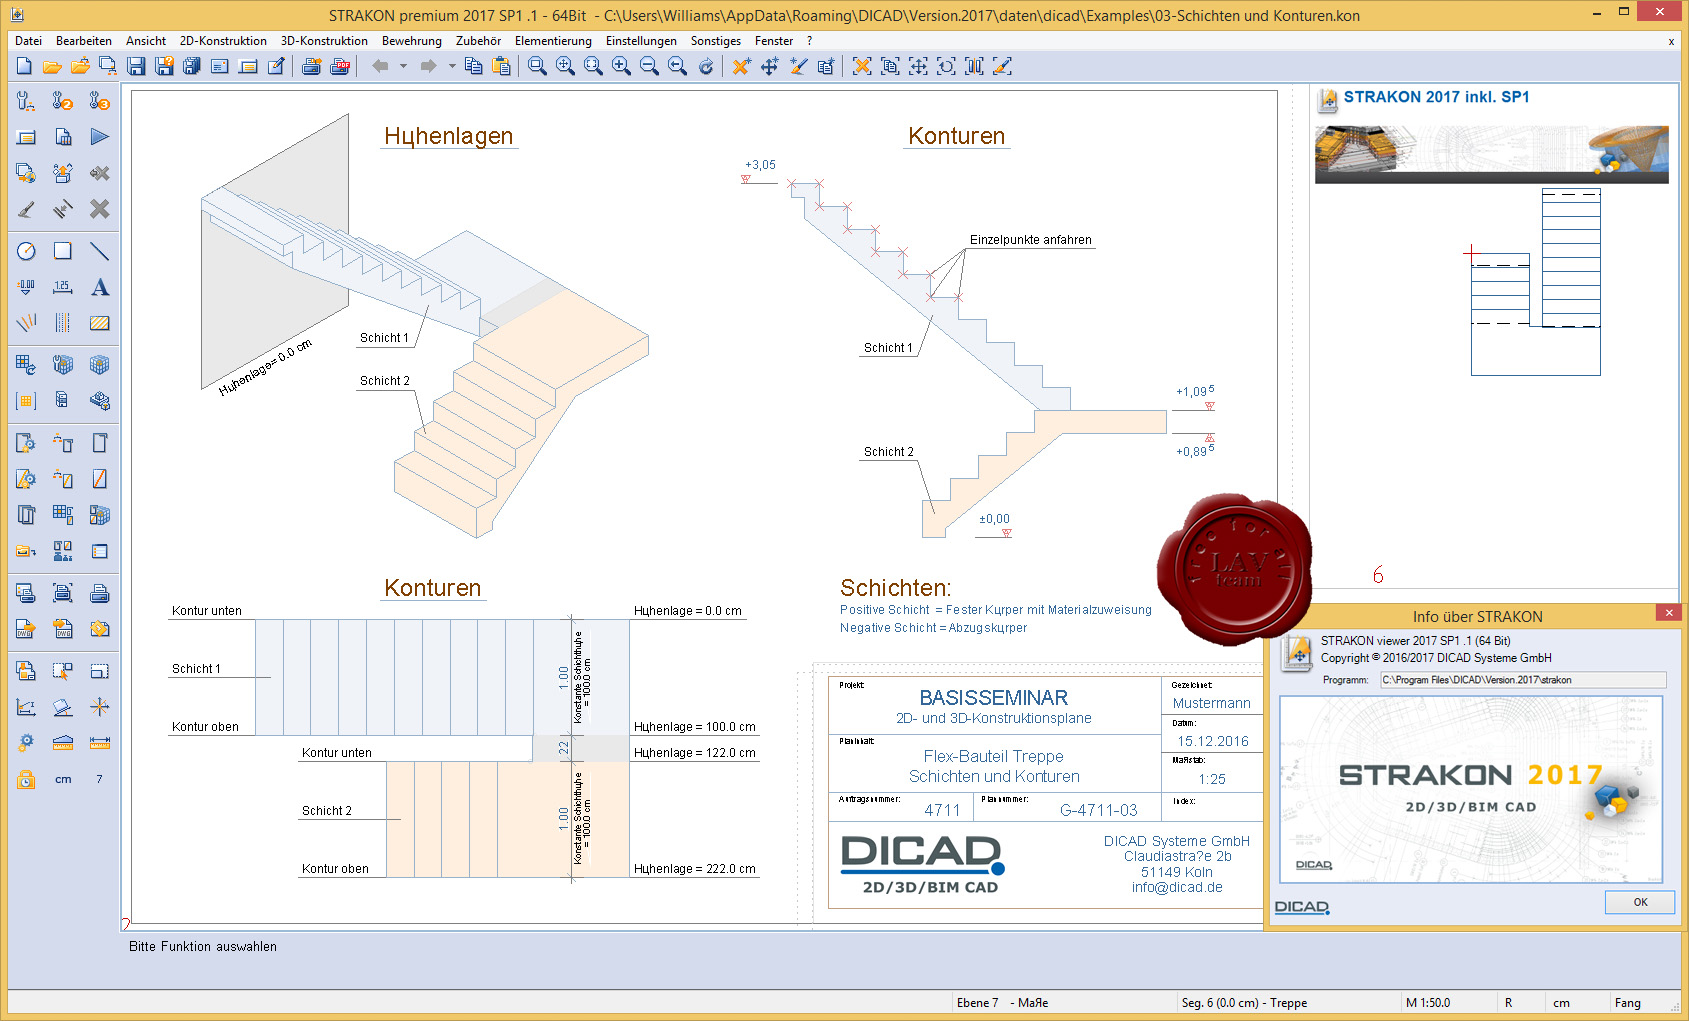Click the Copy icon in toolbar
Screen dimensions: 1689x1021
pos(474,66)
